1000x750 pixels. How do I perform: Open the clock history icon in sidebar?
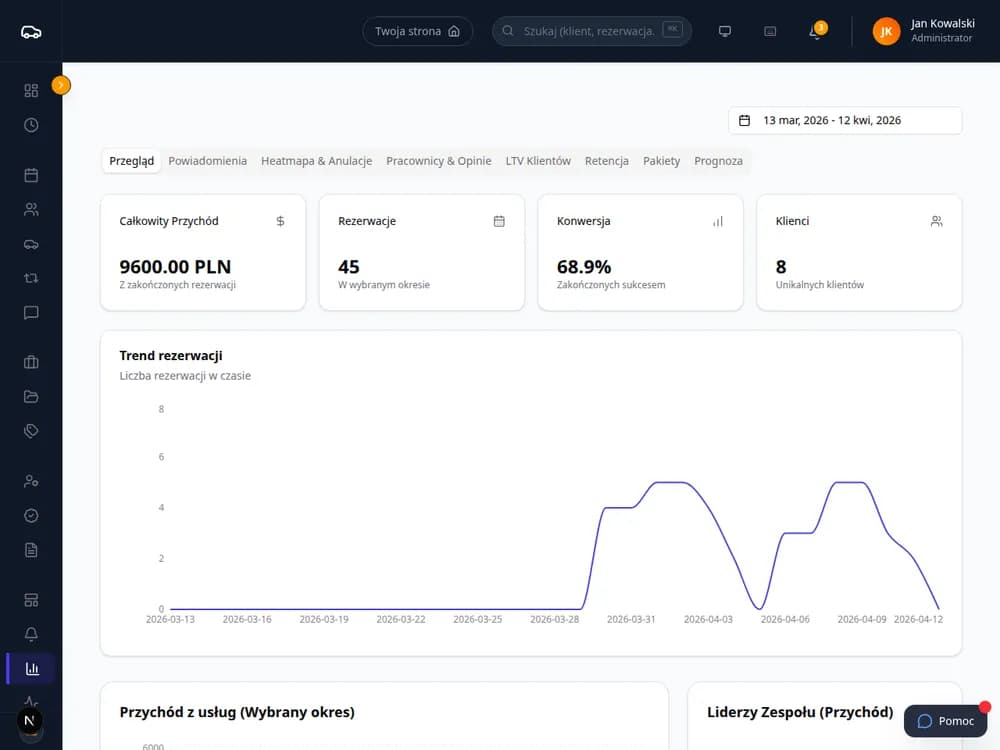31,125
